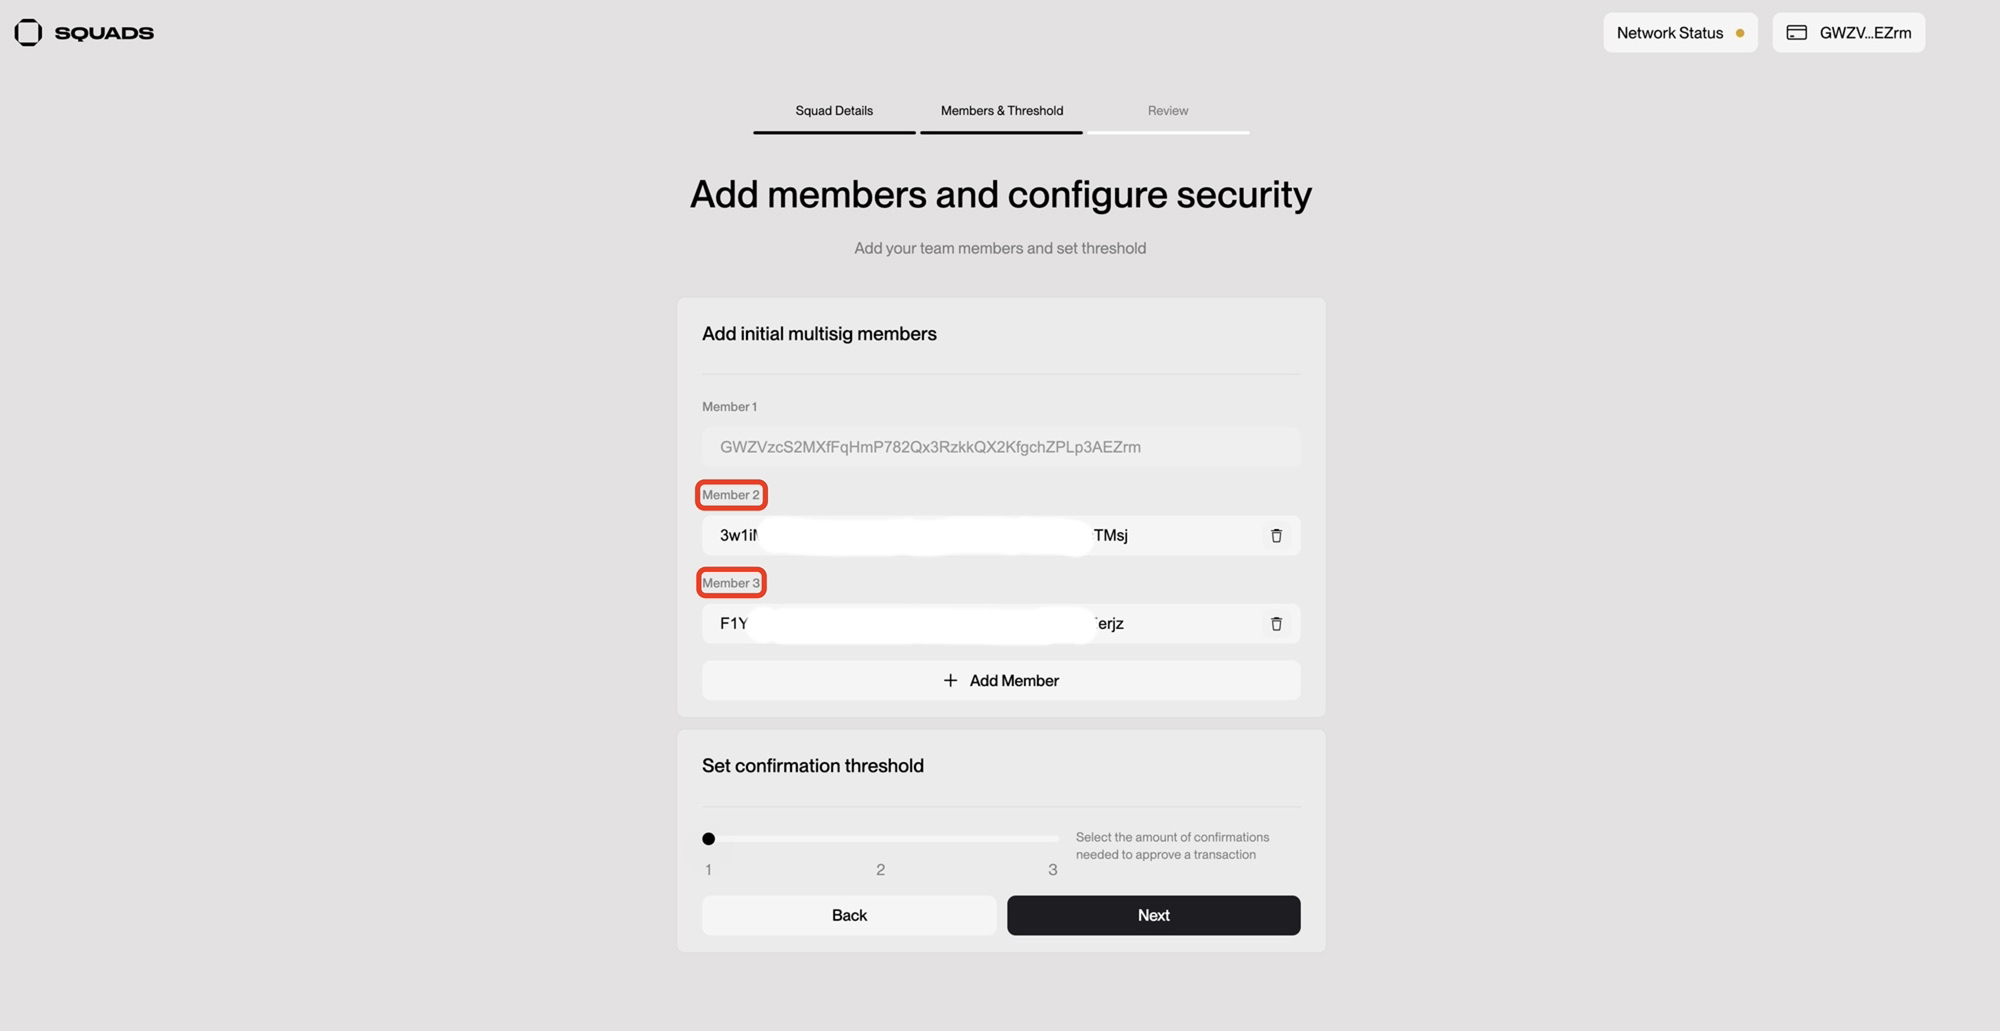Viewport: 2000px width, 1031px height.
Task: Proceed with the Next button
Action: tap(1153, 915)
